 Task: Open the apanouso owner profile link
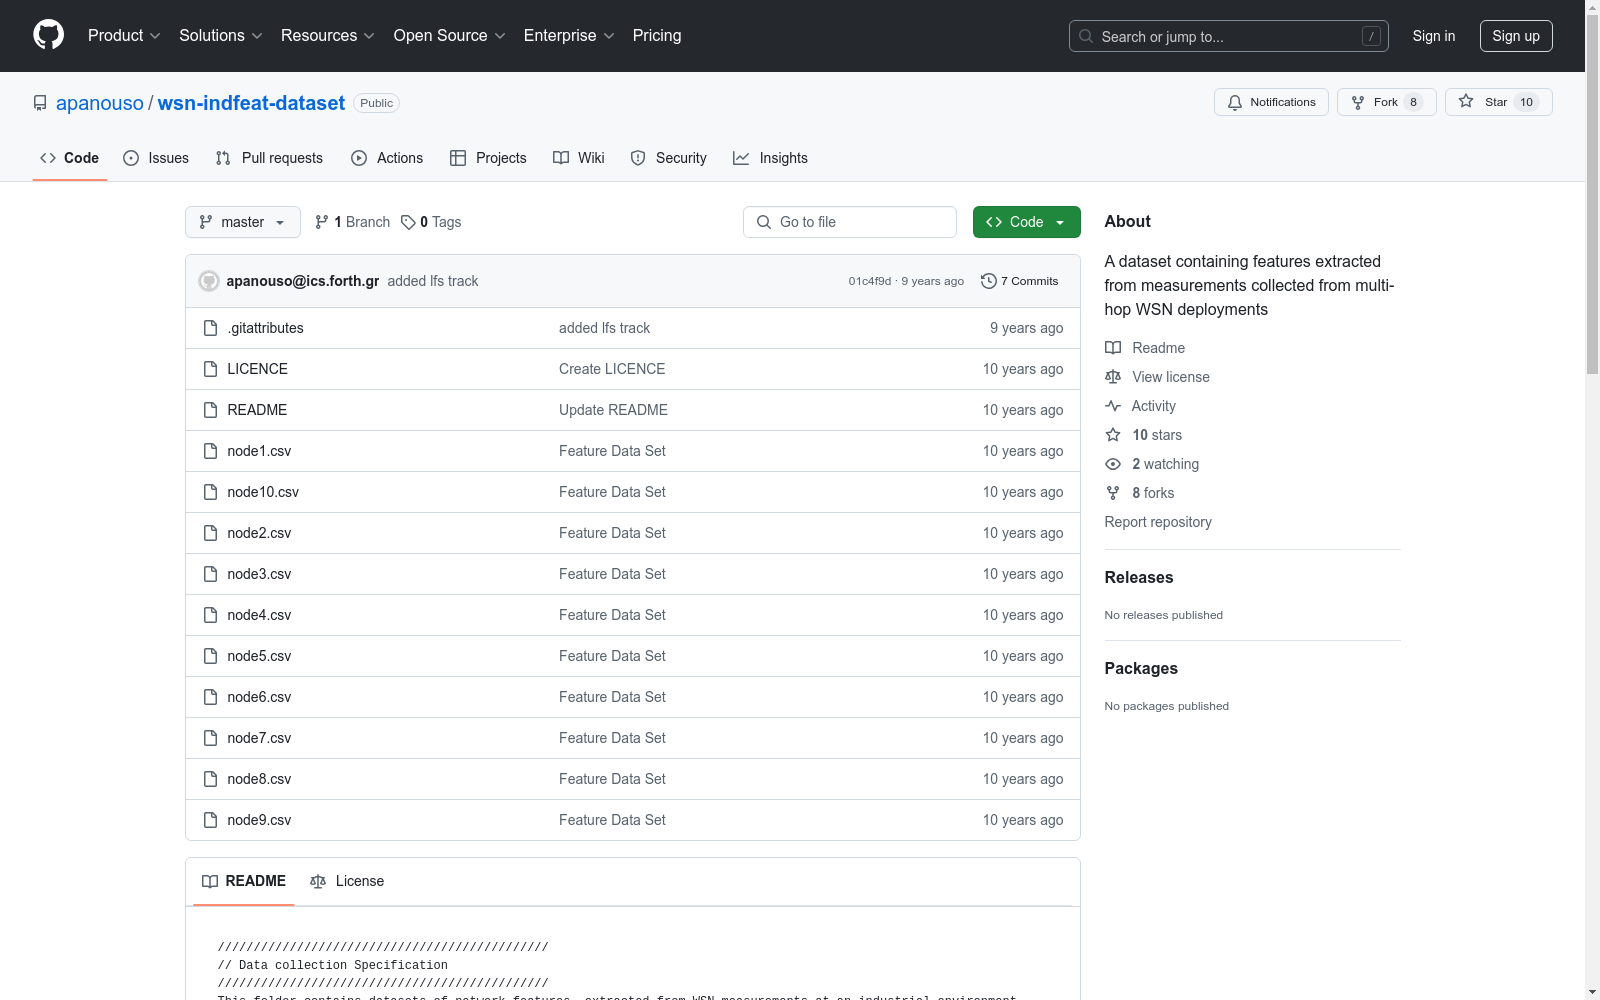coord(100,103)
